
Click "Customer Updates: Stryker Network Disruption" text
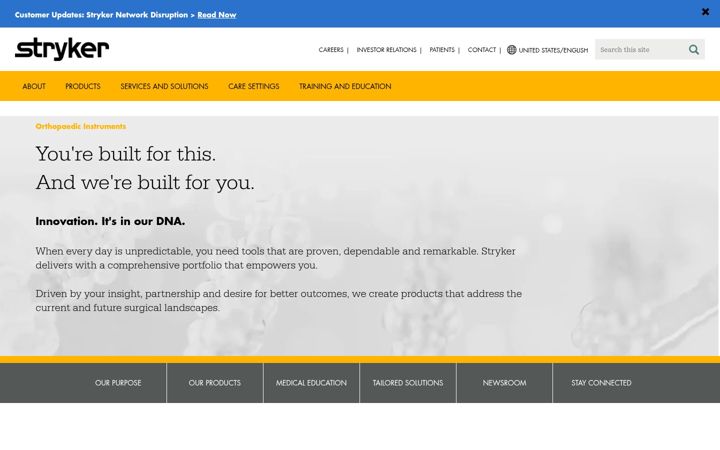[x=101, y=15]
